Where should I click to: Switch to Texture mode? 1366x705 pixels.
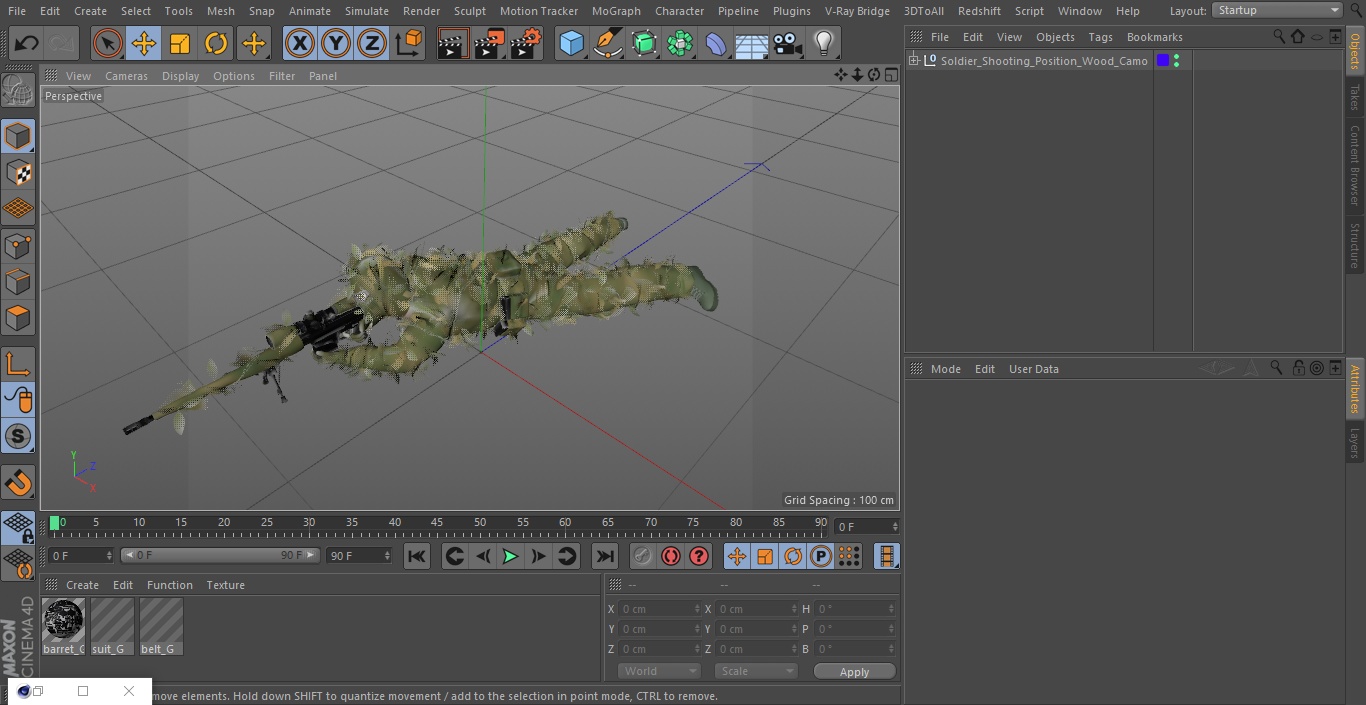click(18, 173)
